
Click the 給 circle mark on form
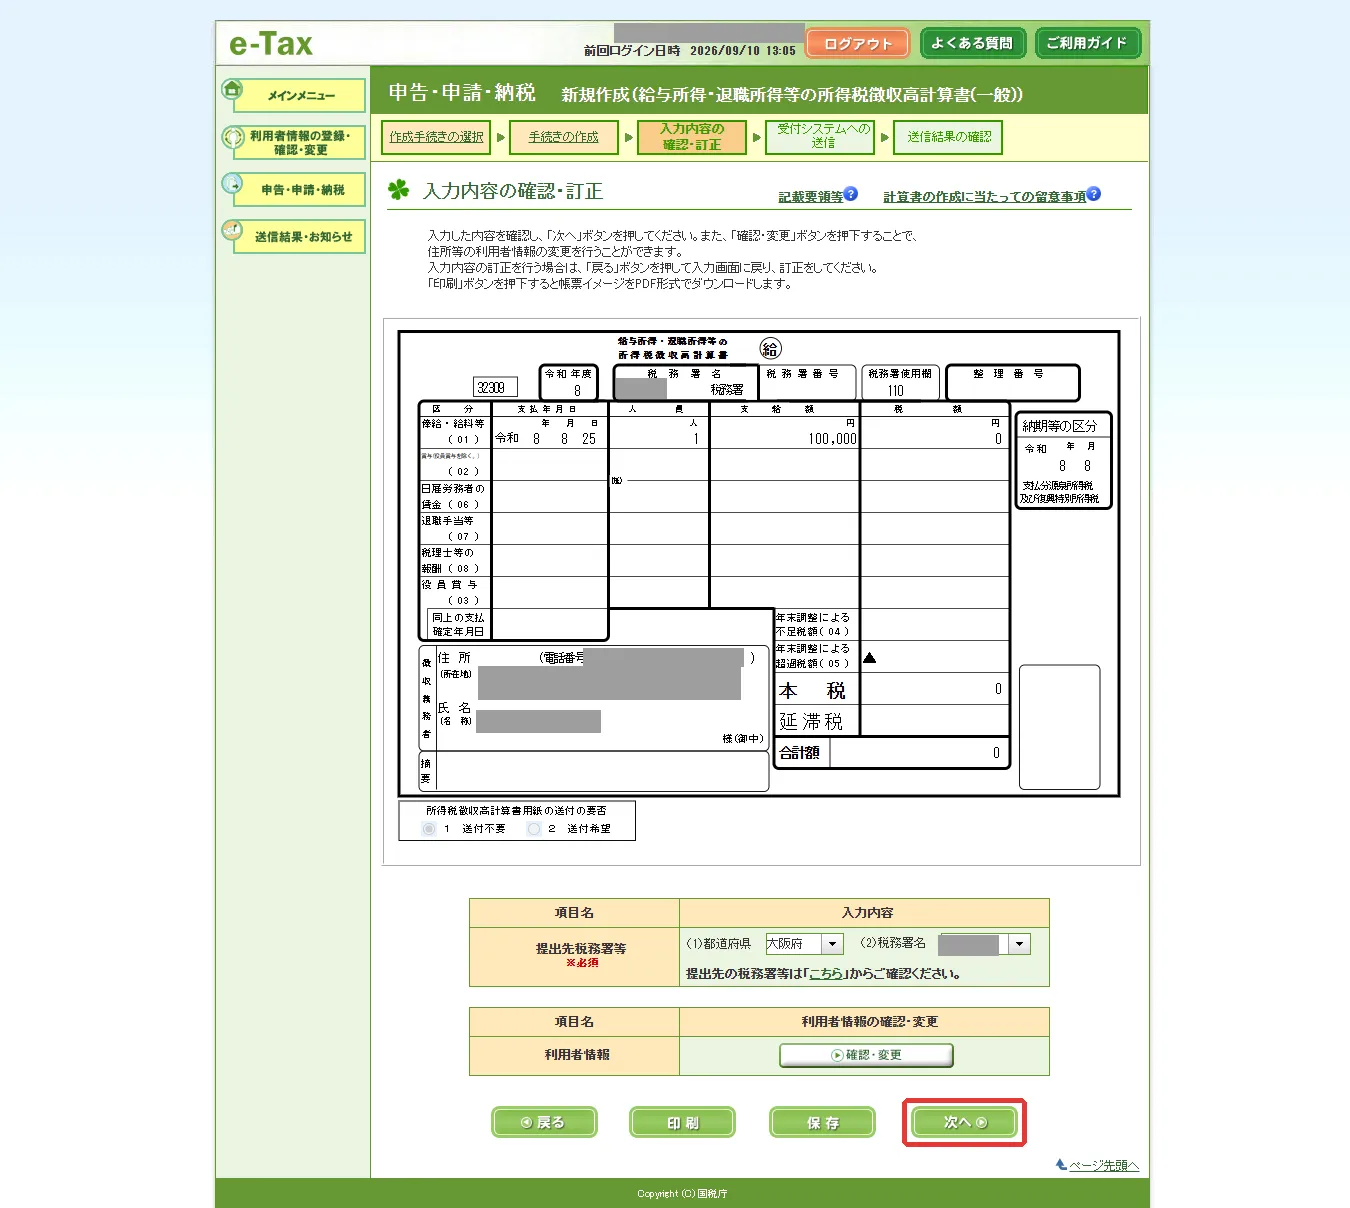(x=770, y=348)
